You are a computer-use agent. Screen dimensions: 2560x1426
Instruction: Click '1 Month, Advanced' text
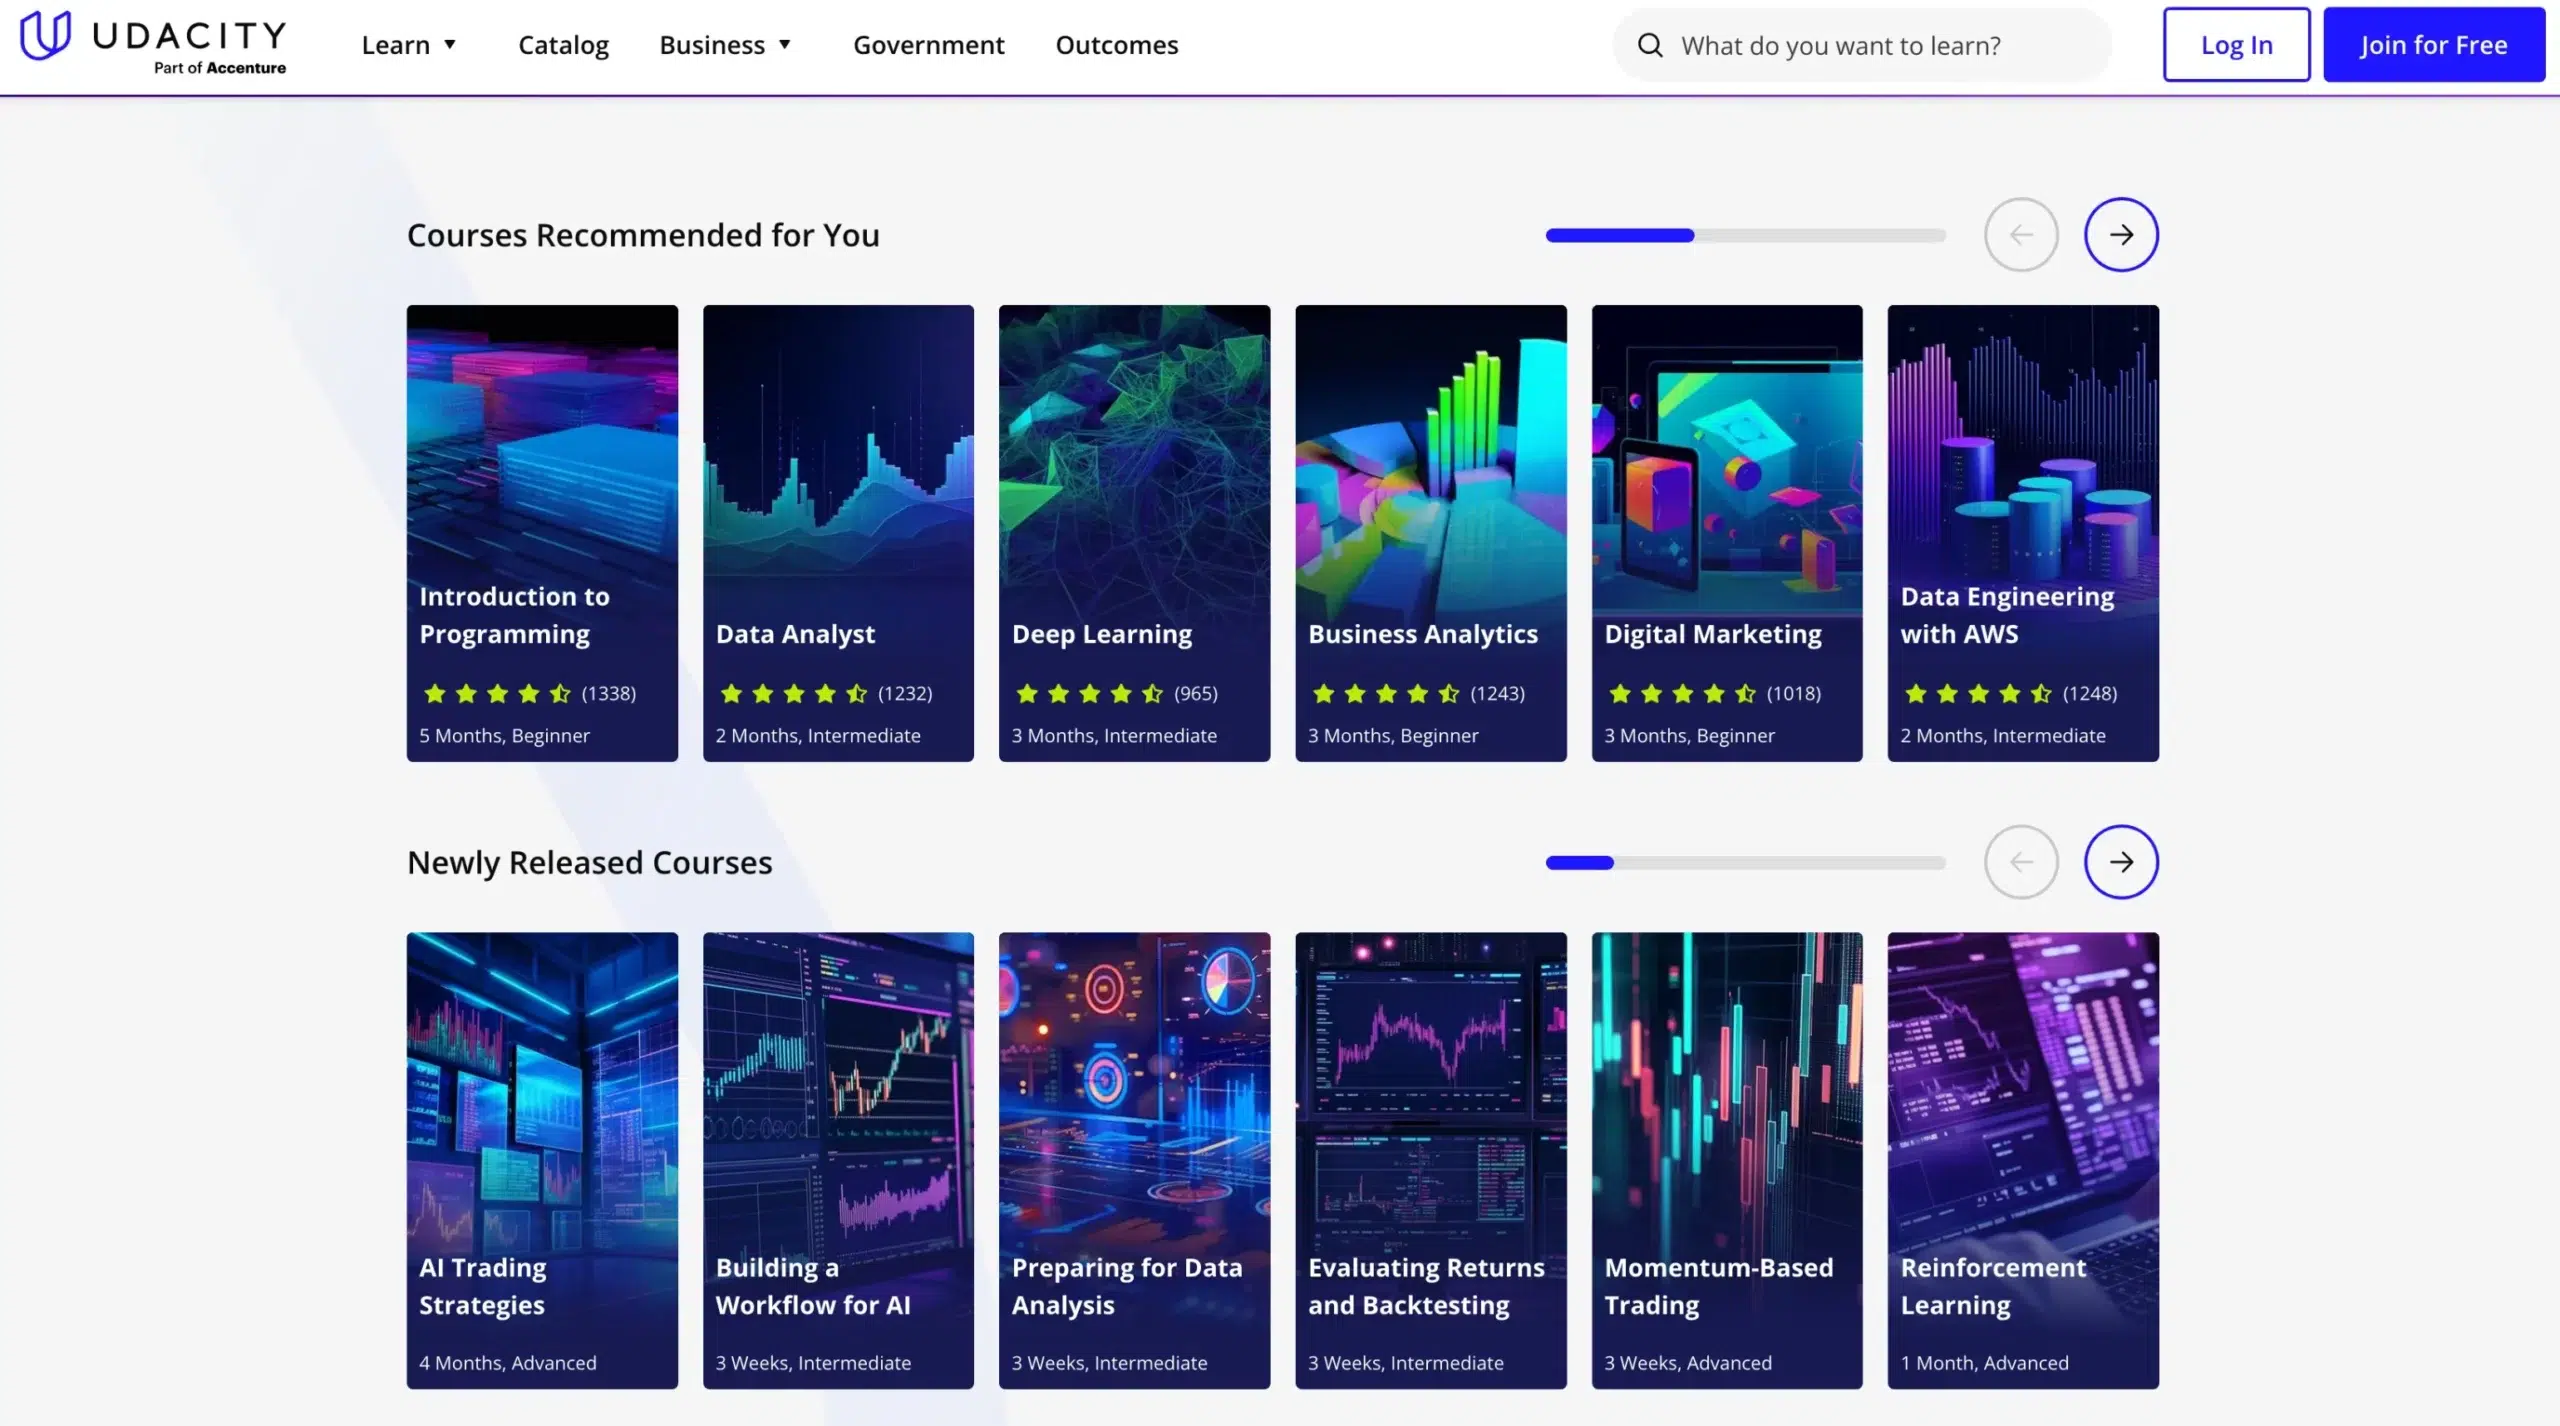1984,1363
